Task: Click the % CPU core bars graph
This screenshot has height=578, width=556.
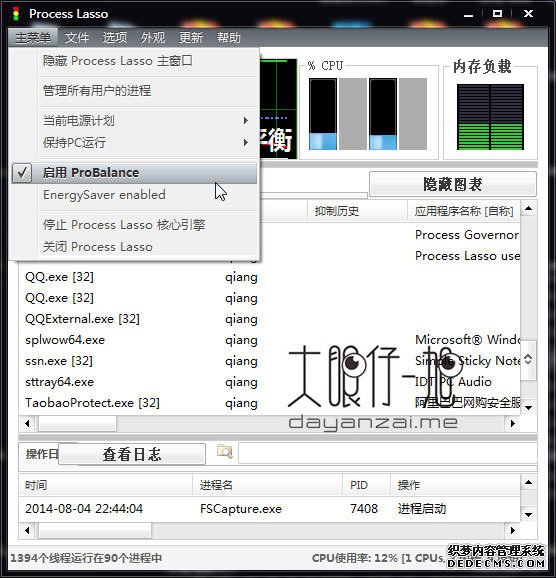Action: pos(368,114)
